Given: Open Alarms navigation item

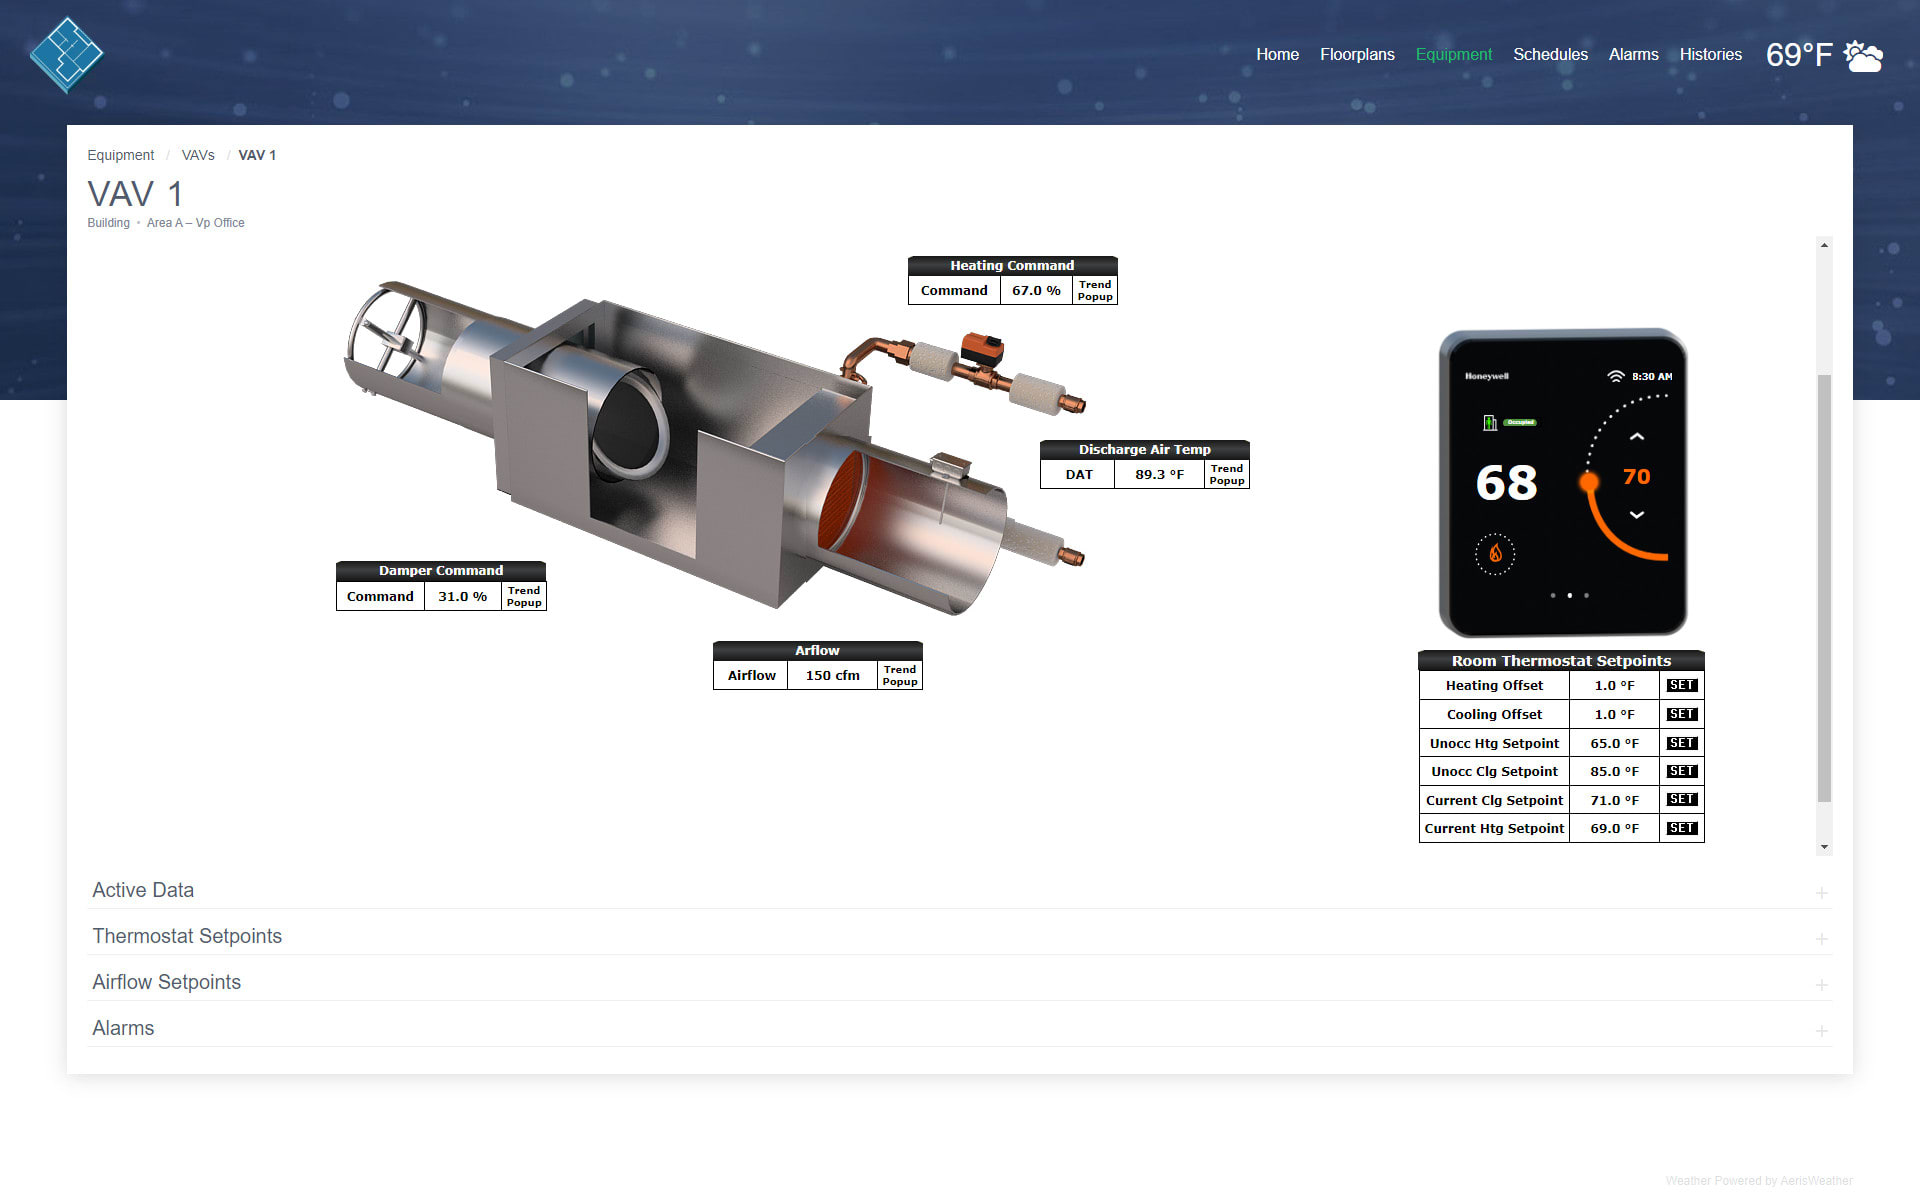Looking at the screenshot, I should pos(1633,54).
